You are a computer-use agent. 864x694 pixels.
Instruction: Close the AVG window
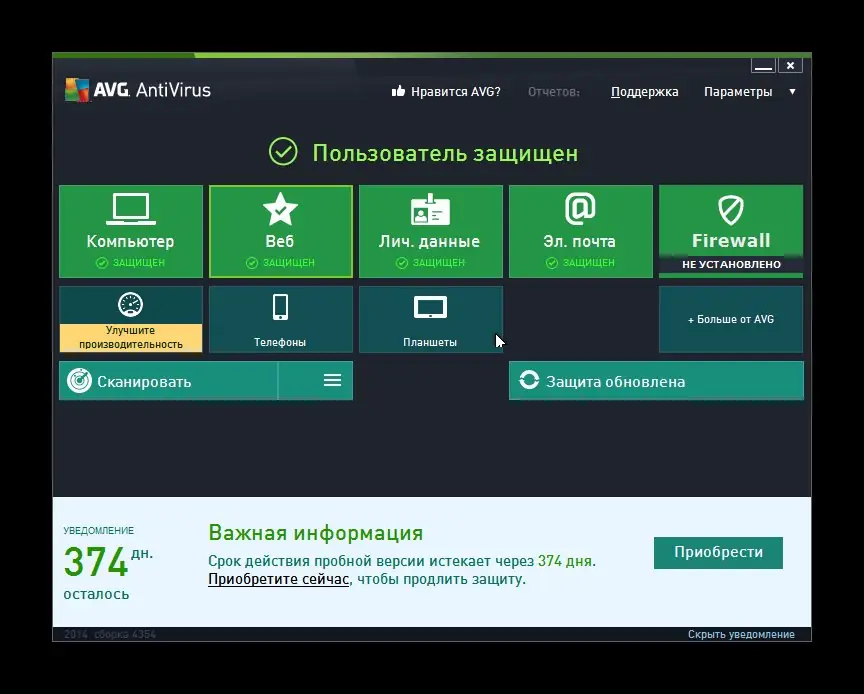[x=790, y=66]
